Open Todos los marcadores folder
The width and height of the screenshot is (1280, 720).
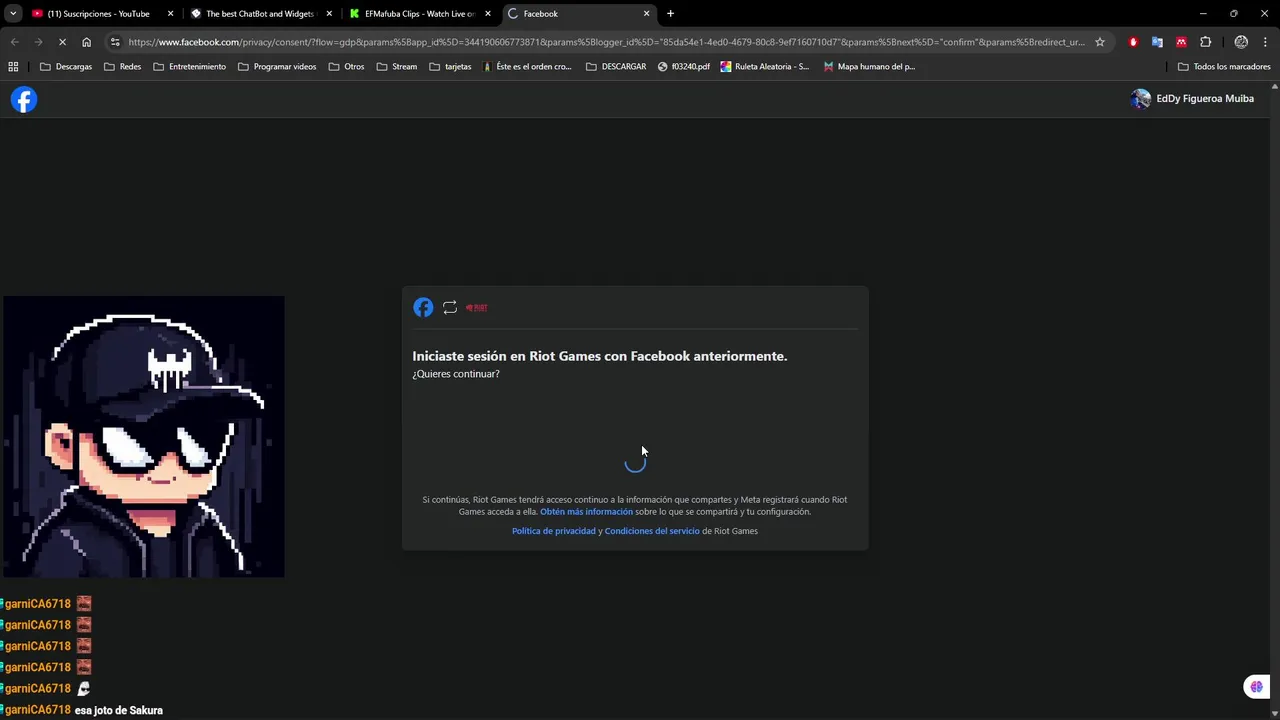[x=1224, y=67]
